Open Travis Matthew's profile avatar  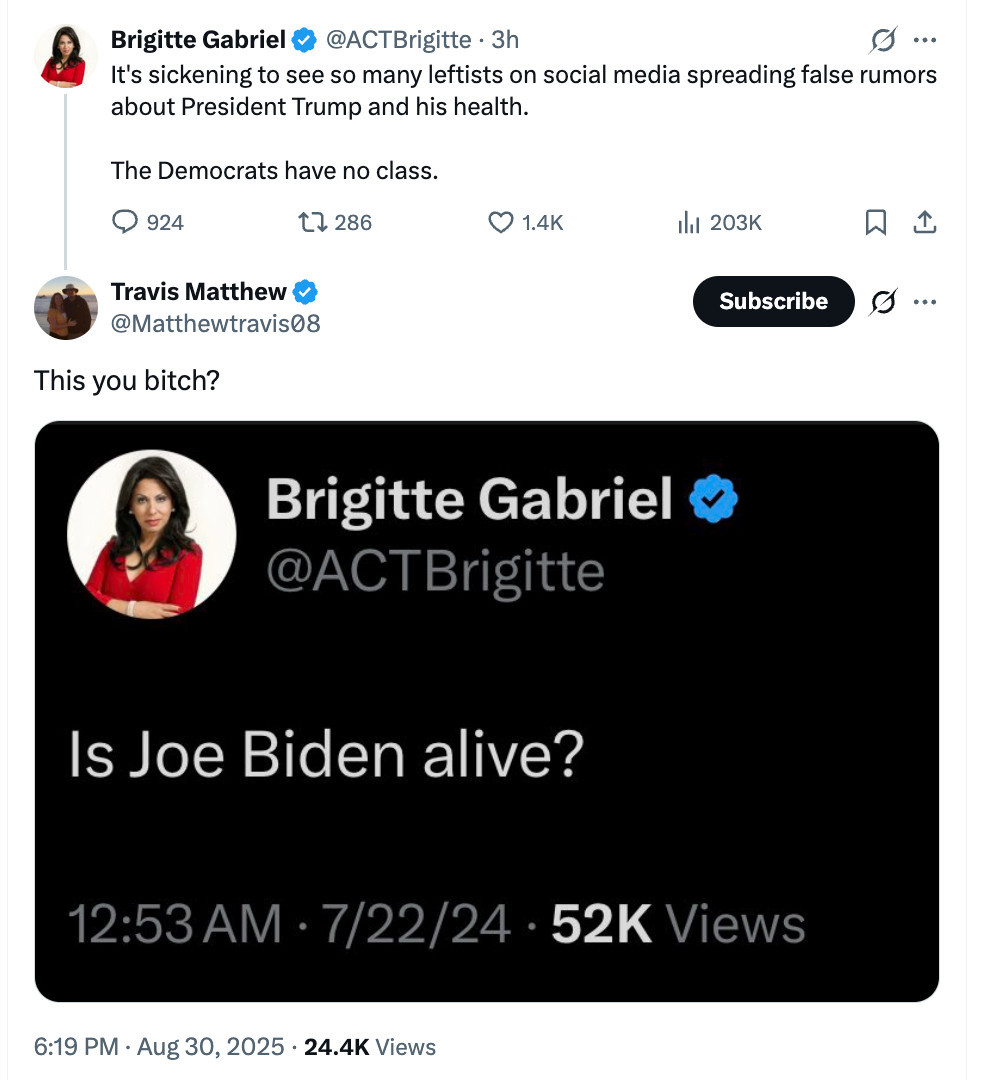pyautogui.click(x=65, y=308)
